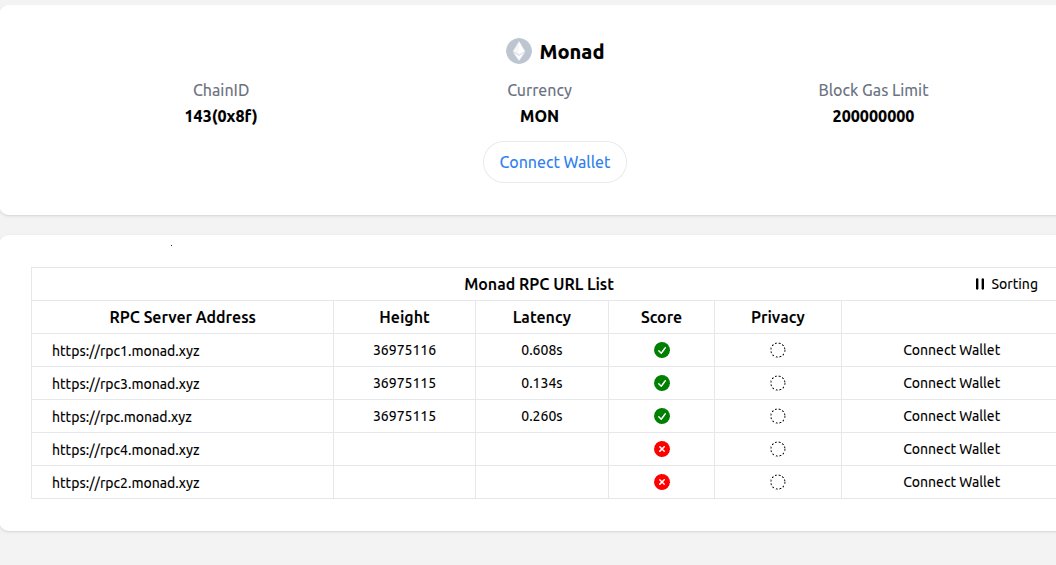Click the height value 36975116
1056x565 pixels.
pos(404,350)
